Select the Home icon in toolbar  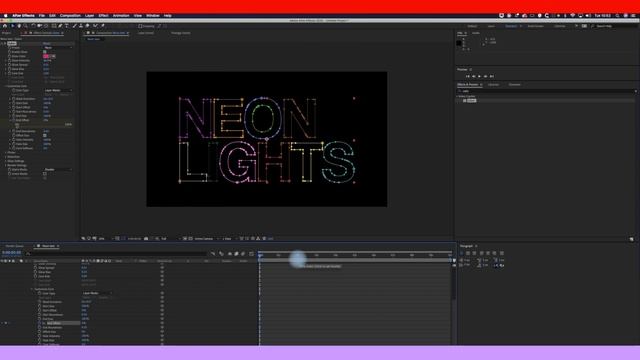(5, 26)
